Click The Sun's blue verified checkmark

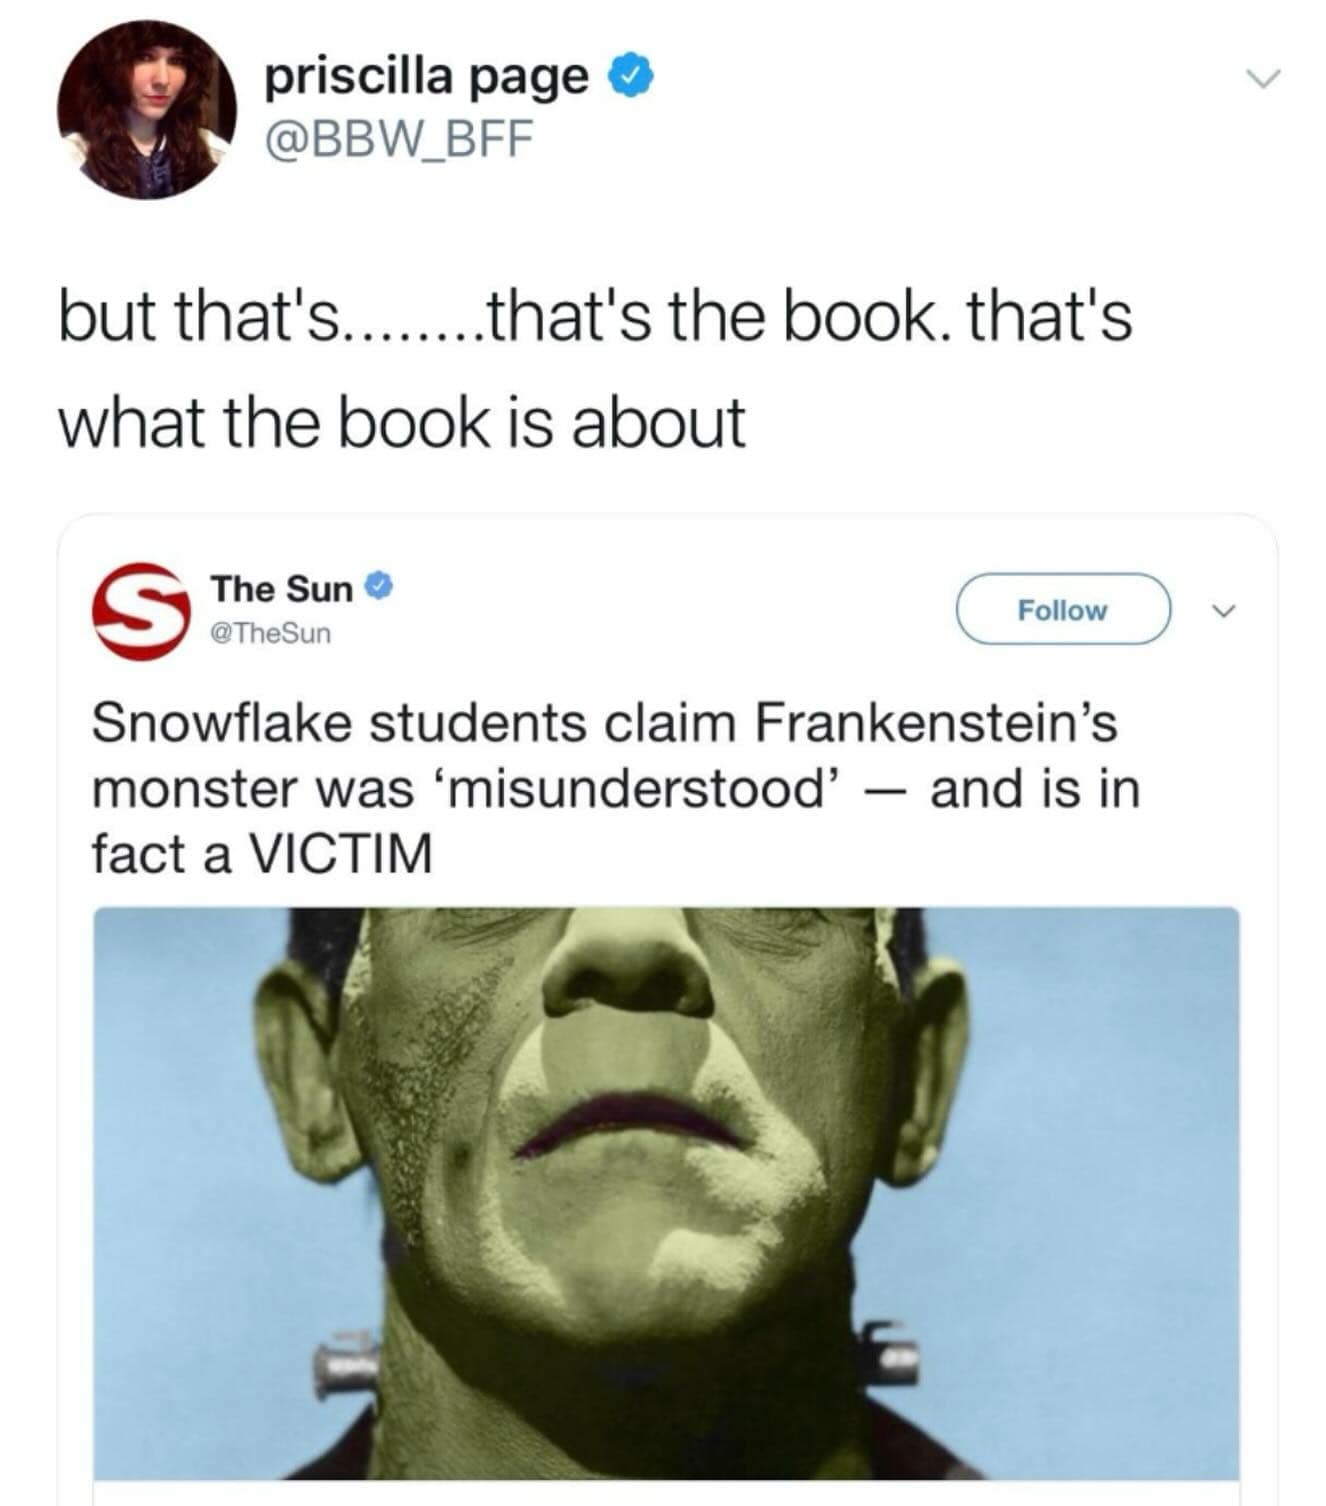378,588
